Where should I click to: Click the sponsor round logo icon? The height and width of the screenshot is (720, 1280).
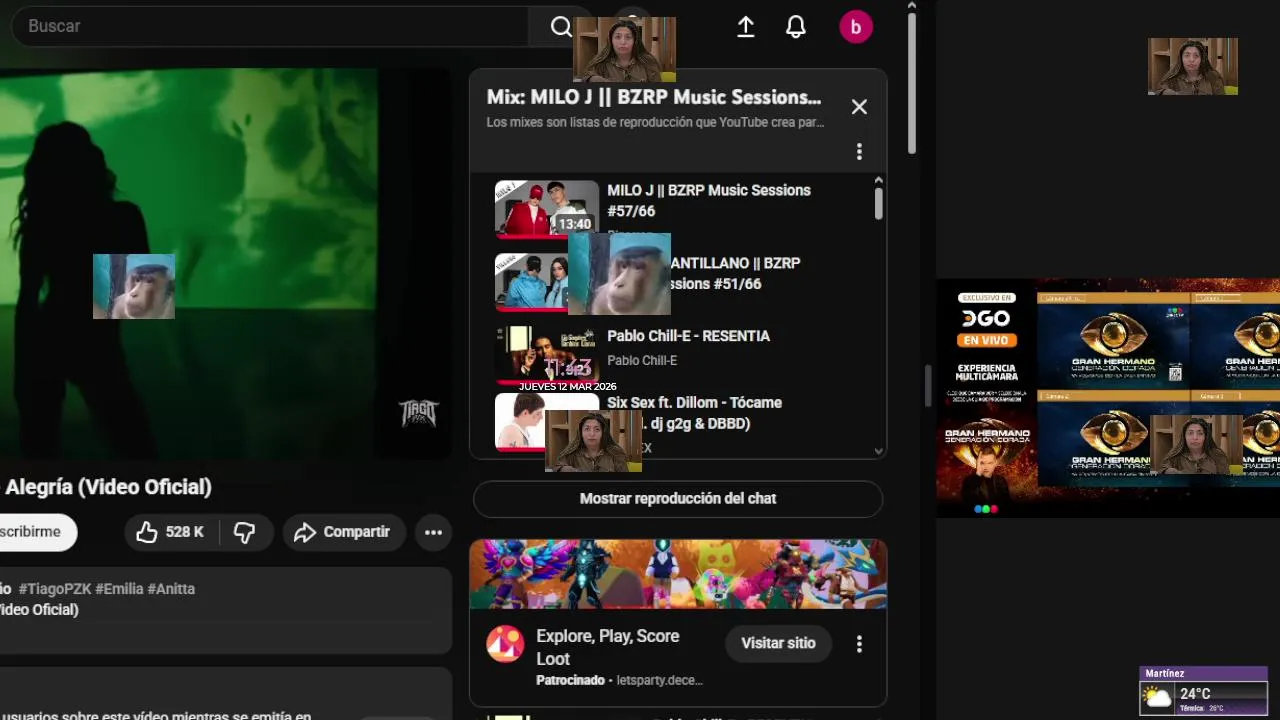point(505,644)
